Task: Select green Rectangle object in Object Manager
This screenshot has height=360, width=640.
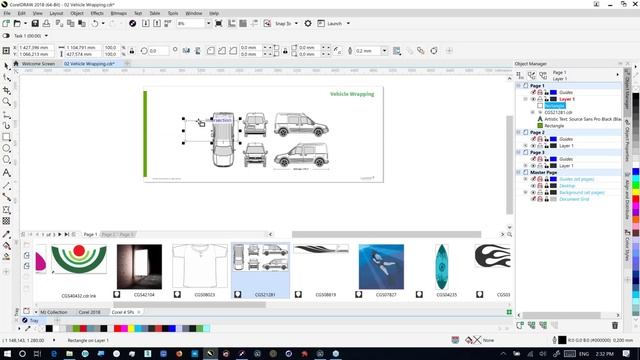Action: pyautogui.click(x=554, y=126)
